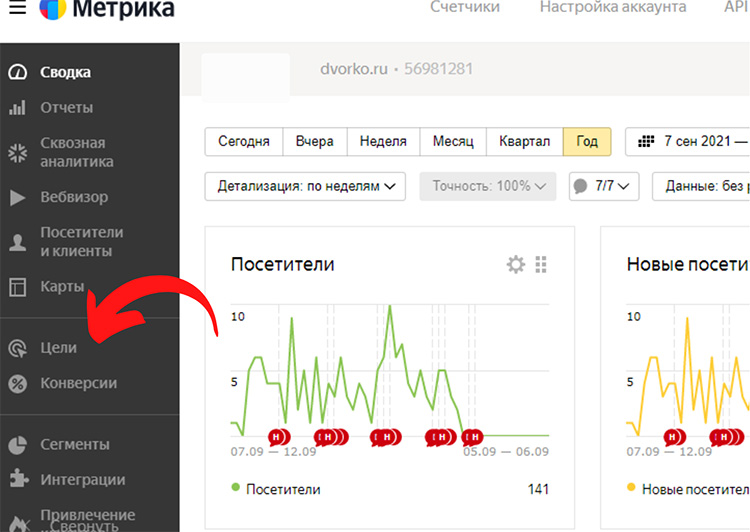Select the Год period tab
This screenshot has height=532, width=750.
coord(587,142)
